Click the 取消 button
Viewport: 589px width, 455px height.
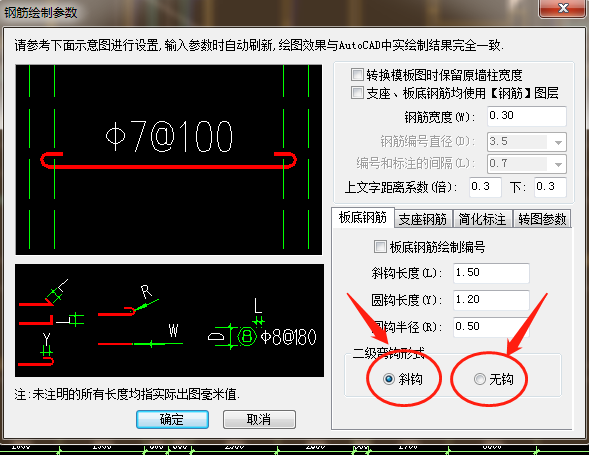(x=259, y=419)
